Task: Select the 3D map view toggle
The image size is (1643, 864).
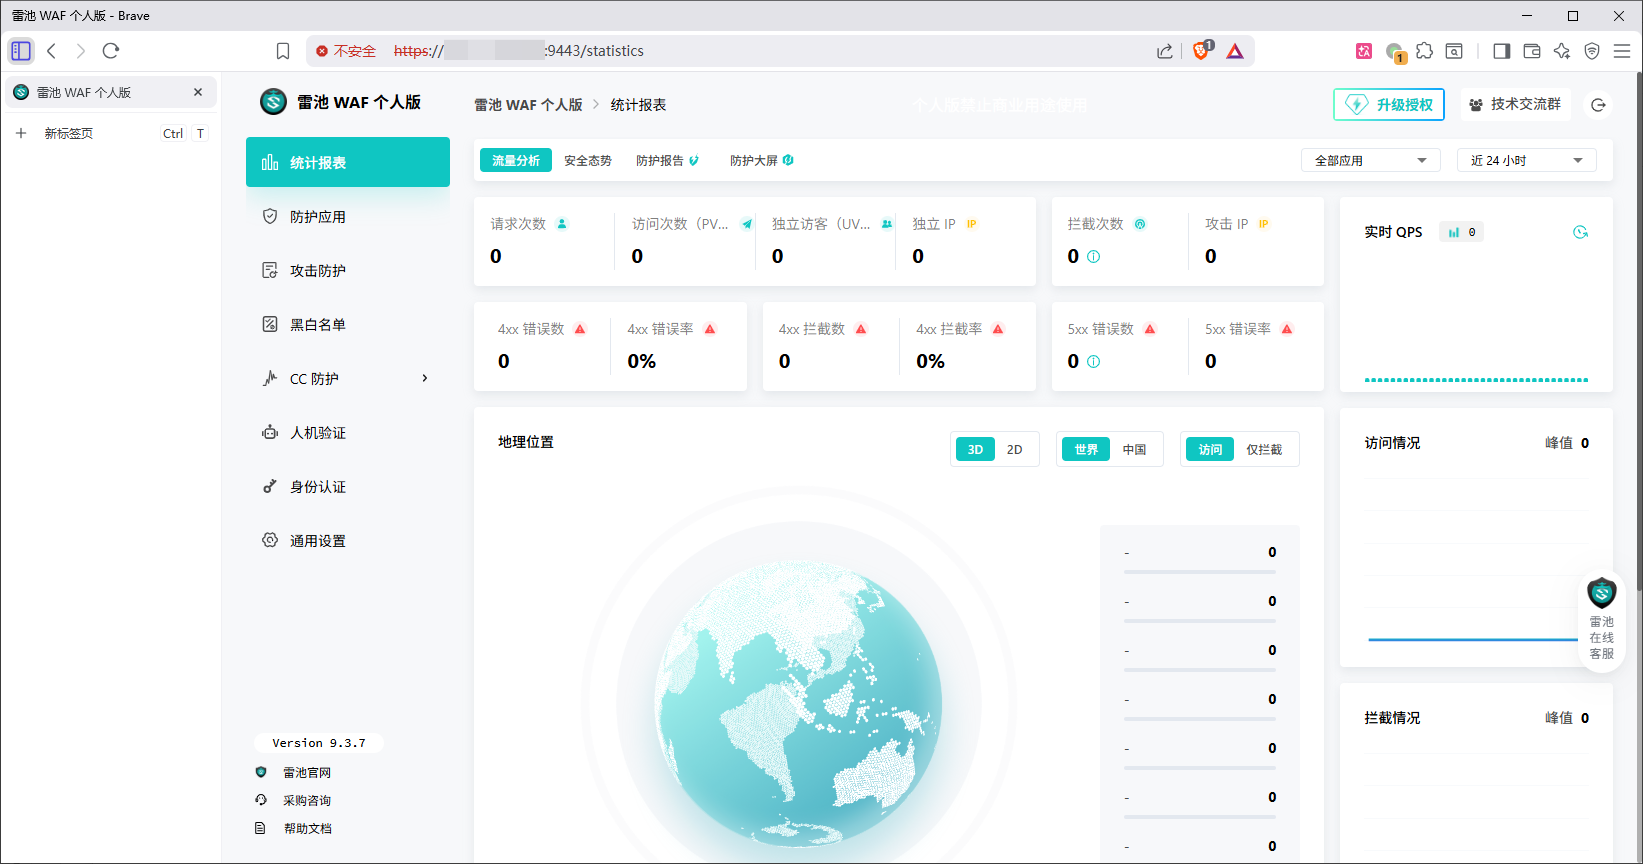Action: point(975,449)
